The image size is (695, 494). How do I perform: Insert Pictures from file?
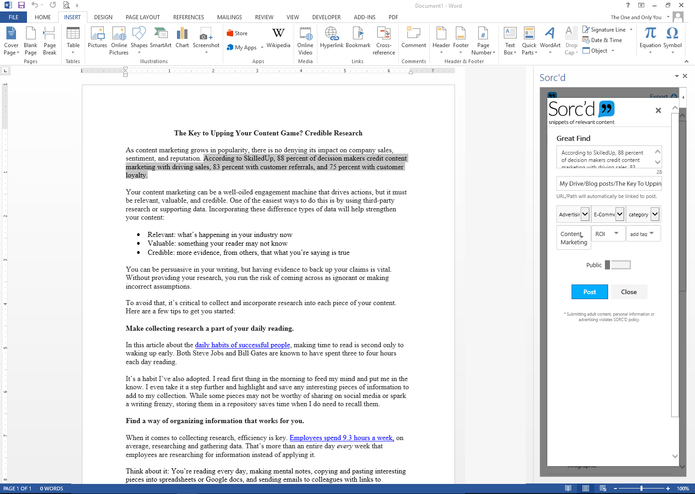pos(97,38)
